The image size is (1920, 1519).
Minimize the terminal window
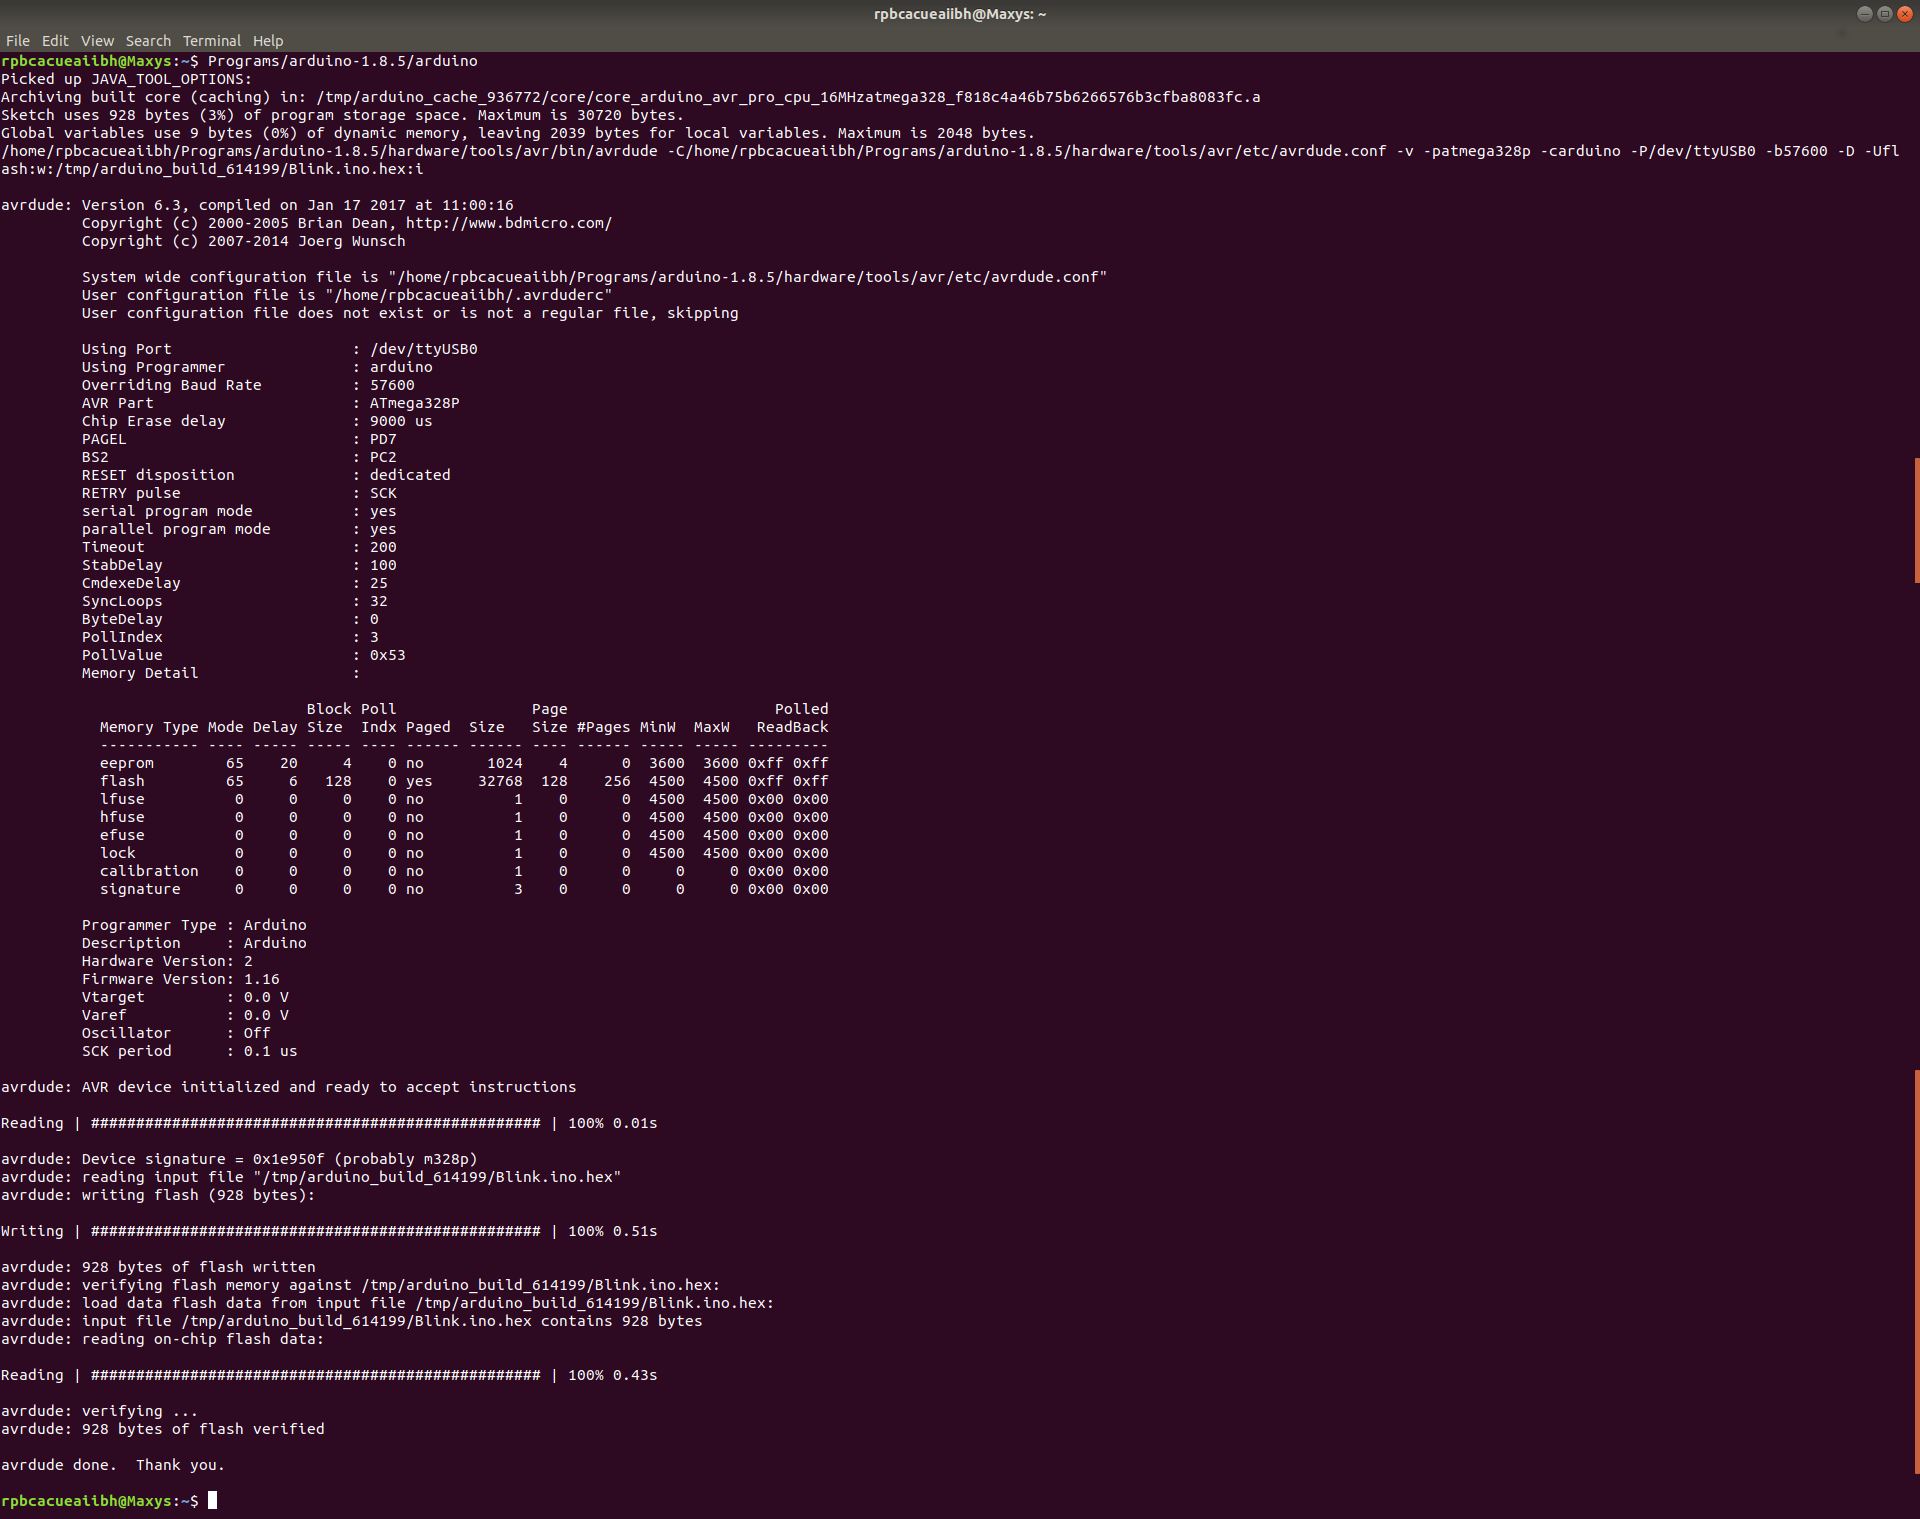pyautogui.click(x=1864, y=14)
